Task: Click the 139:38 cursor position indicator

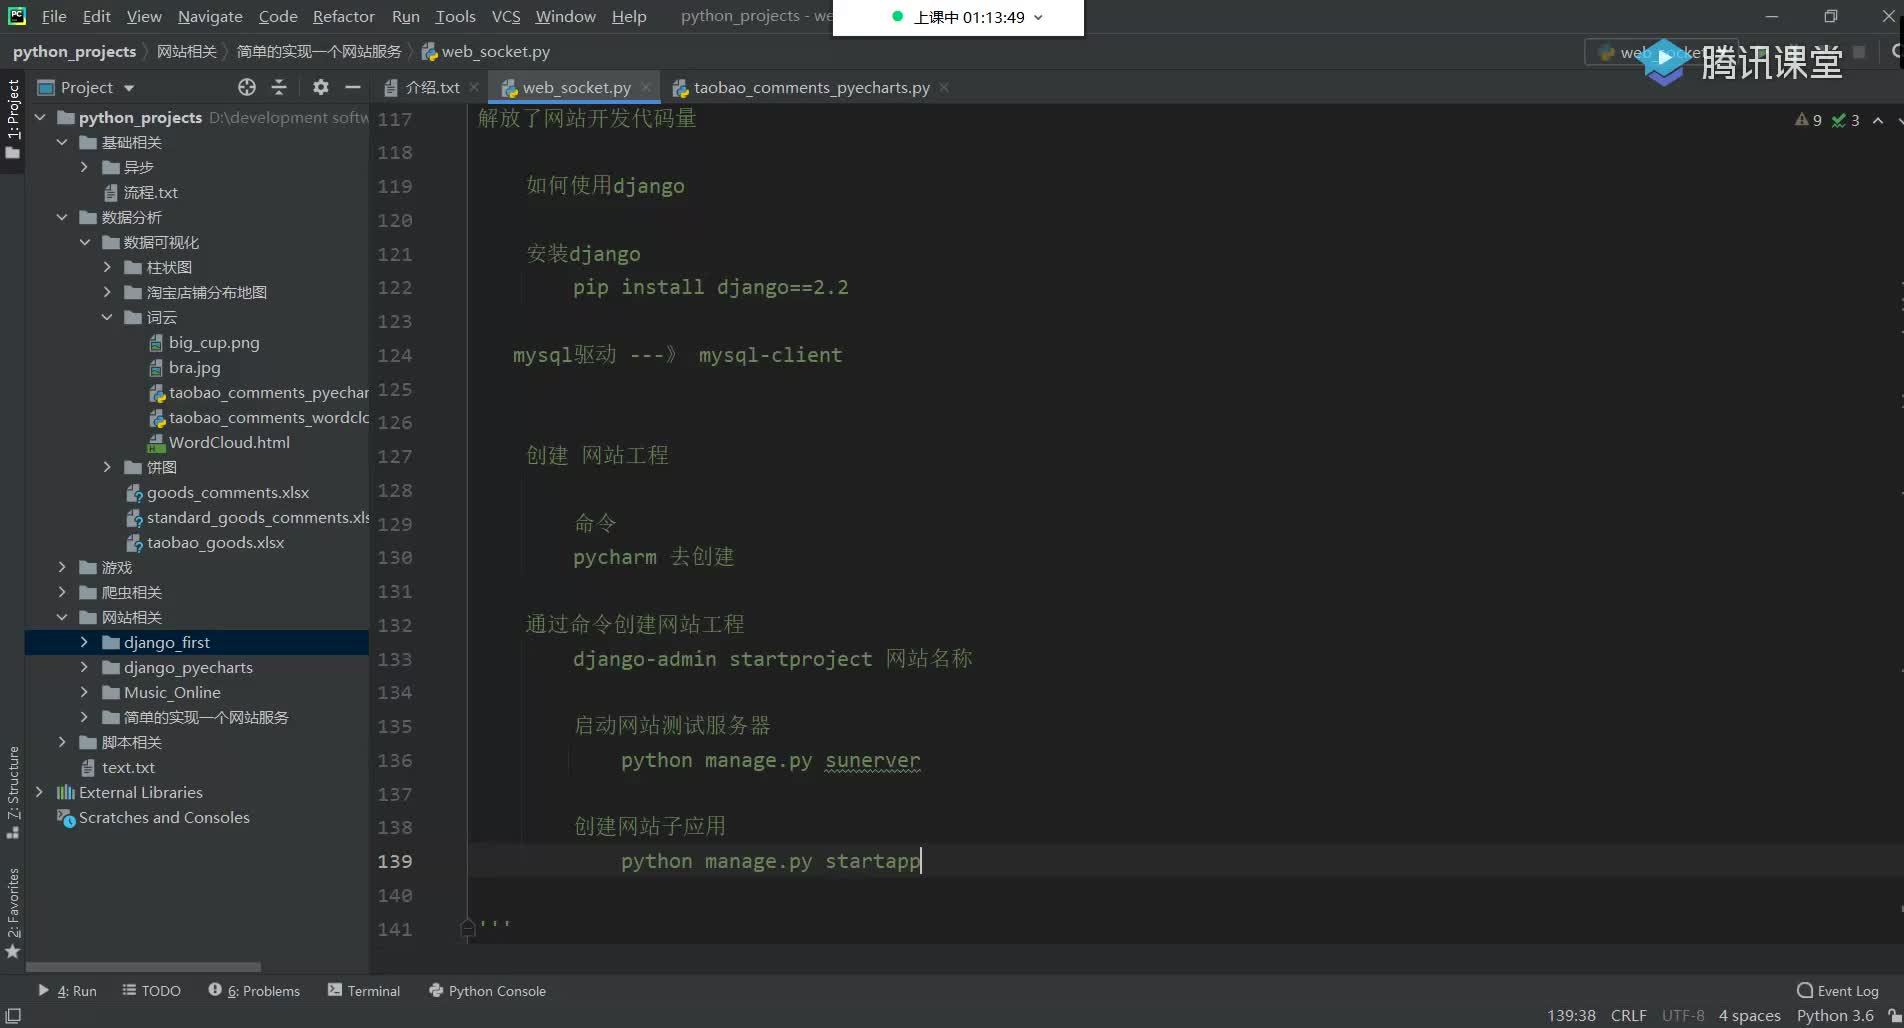Action: coord(1571,1015)
